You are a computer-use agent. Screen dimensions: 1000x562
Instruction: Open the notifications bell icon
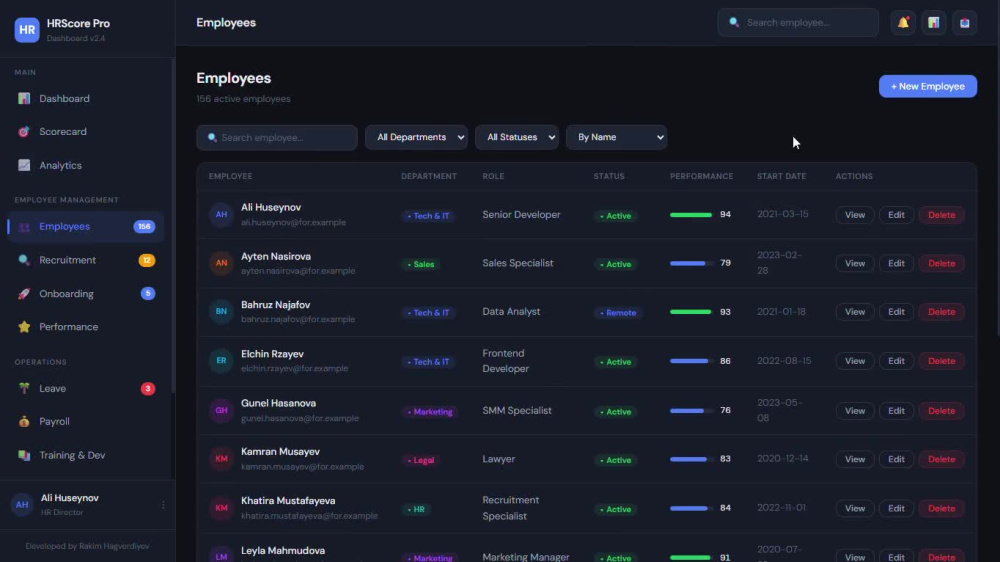click(x=903, y=23)
